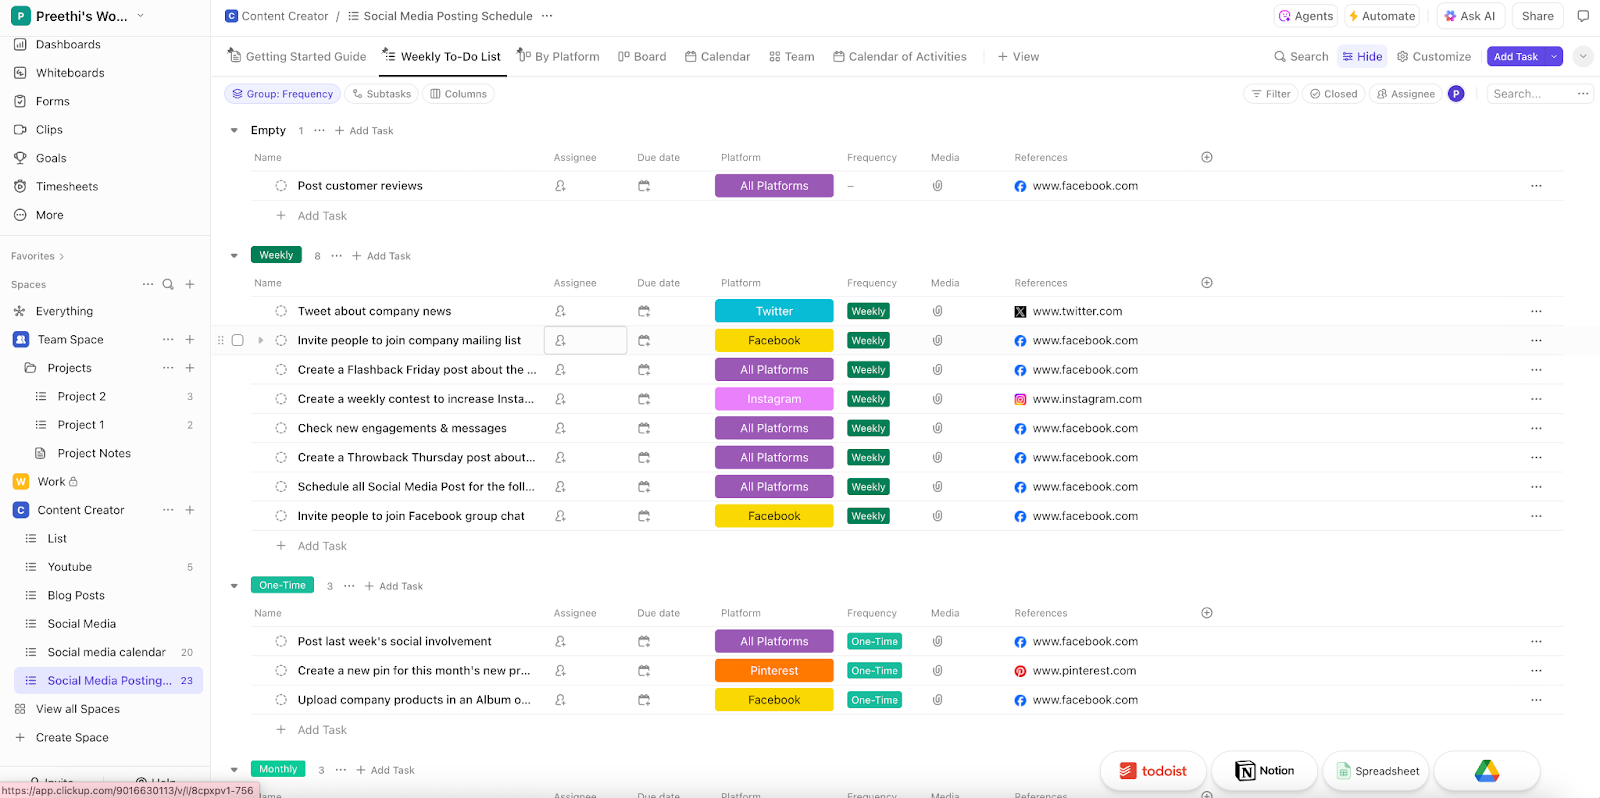Toggle the Closed tasks filter

[x=1334, y=94]
